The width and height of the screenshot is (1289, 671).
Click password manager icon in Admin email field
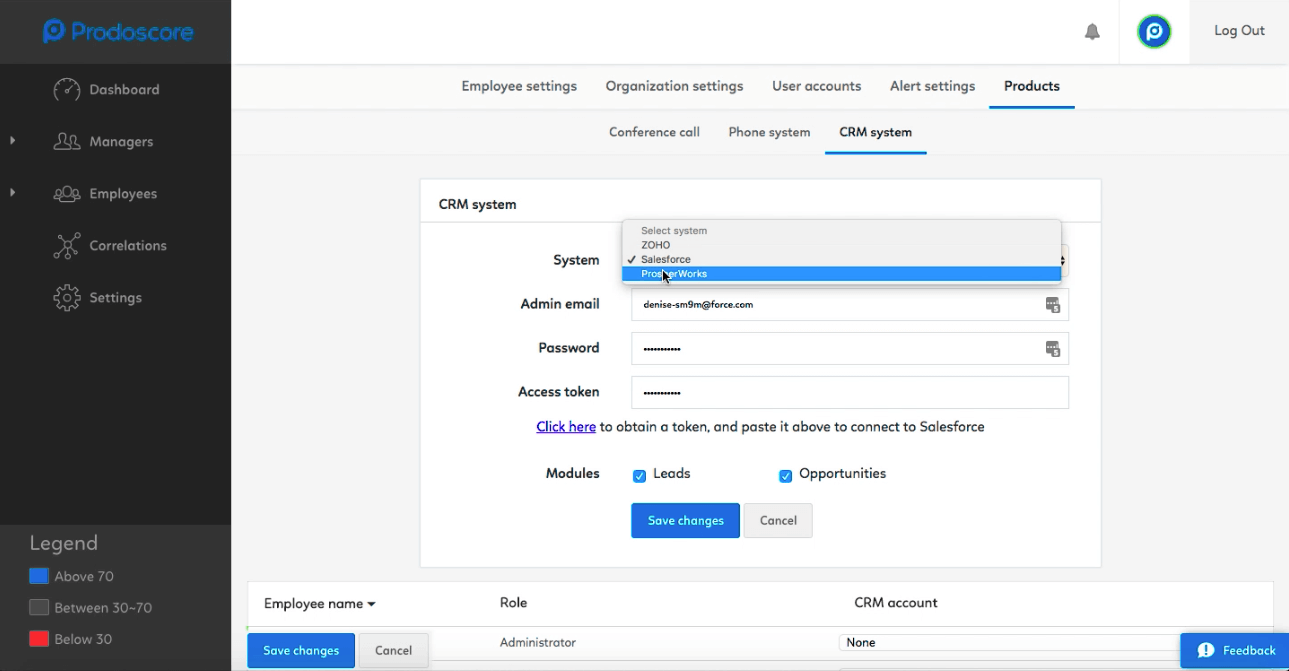tap(1052, 305)
